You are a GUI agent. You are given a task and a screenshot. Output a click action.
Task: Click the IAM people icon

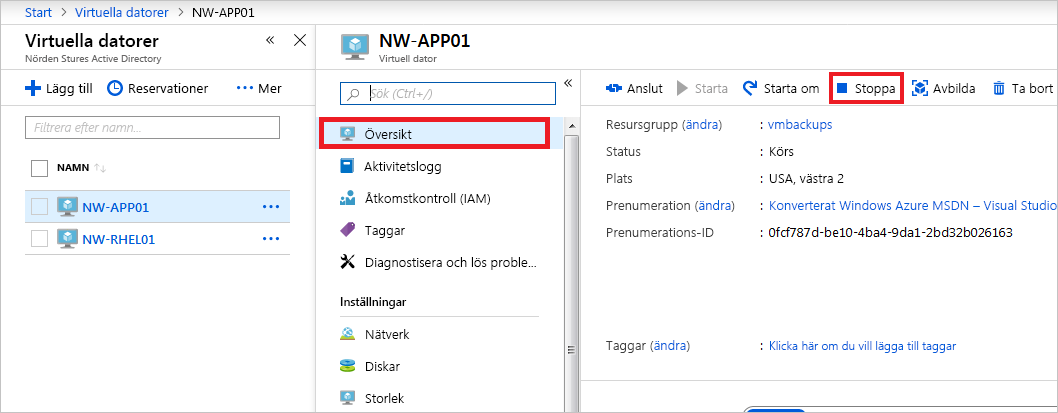[347, 198]
